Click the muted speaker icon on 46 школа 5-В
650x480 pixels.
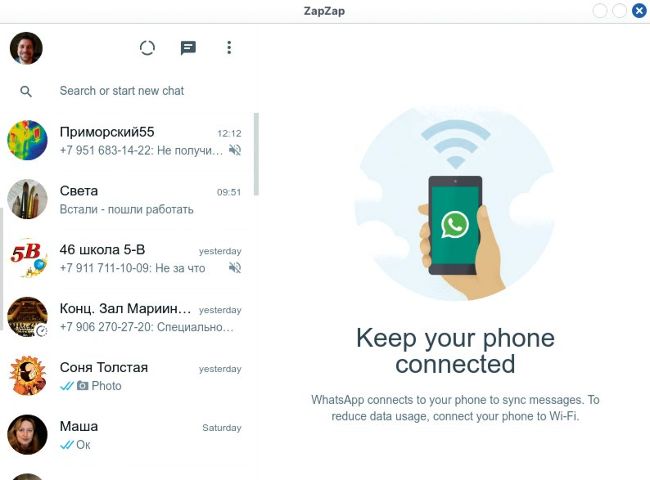[235, 268]
